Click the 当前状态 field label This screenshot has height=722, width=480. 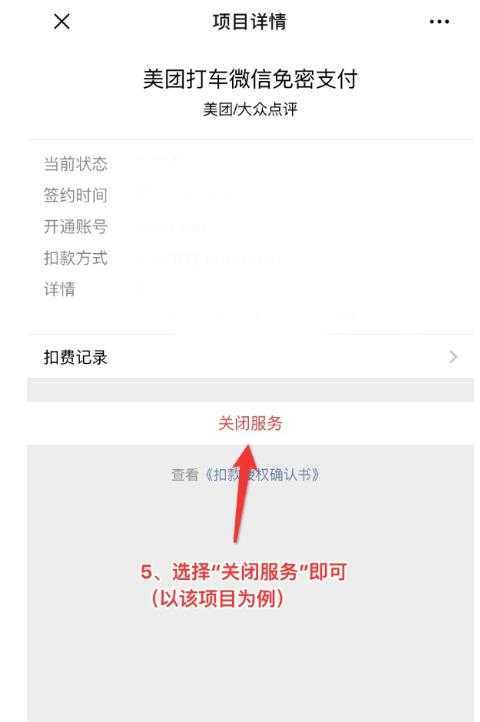pos(76,164)
